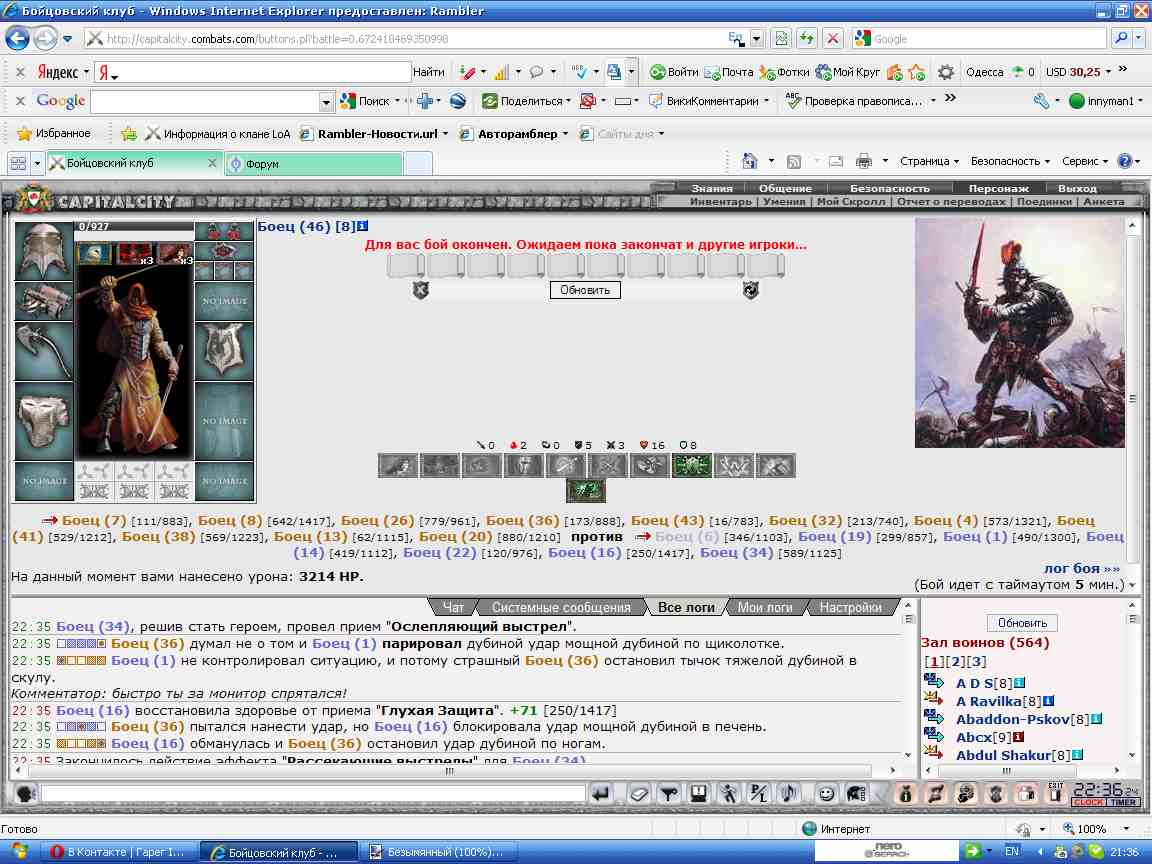Refresh the page using the green arrows icon

[x=807, y=38]
